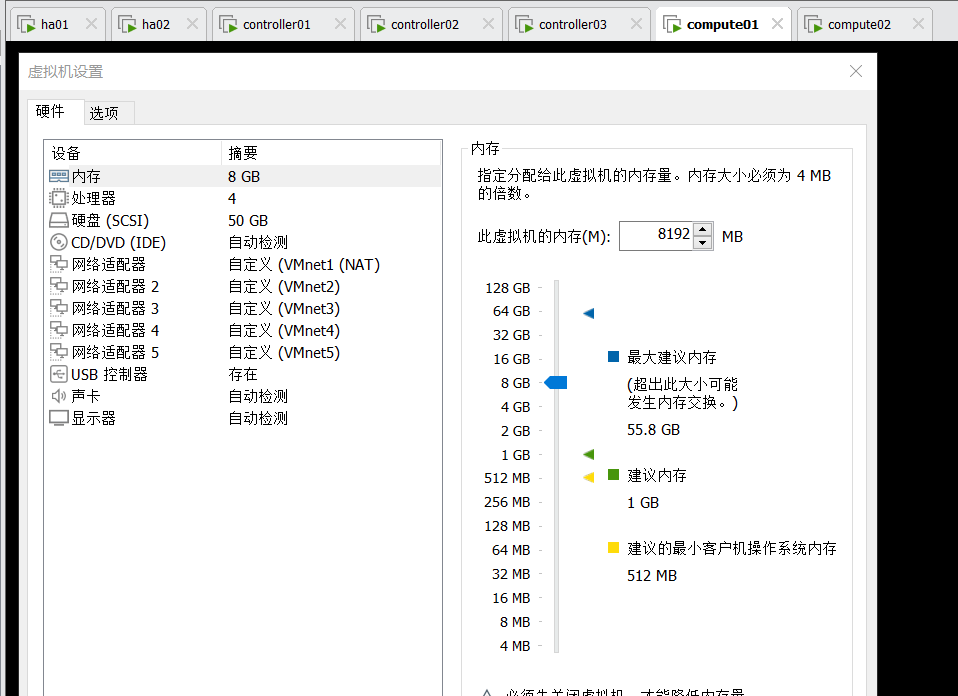
Task: Click the controller02 tab VM icon
Action: pyautogui.click(x=376, y=24)
